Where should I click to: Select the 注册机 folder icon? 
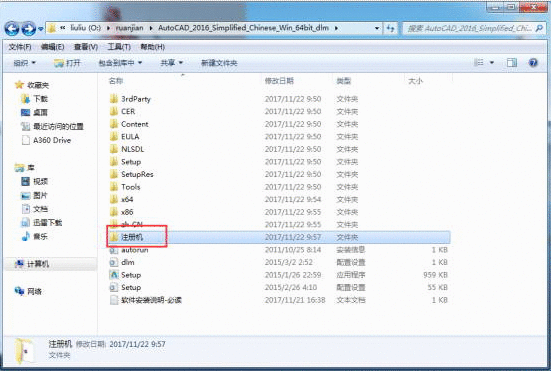(x=114, y=237)
